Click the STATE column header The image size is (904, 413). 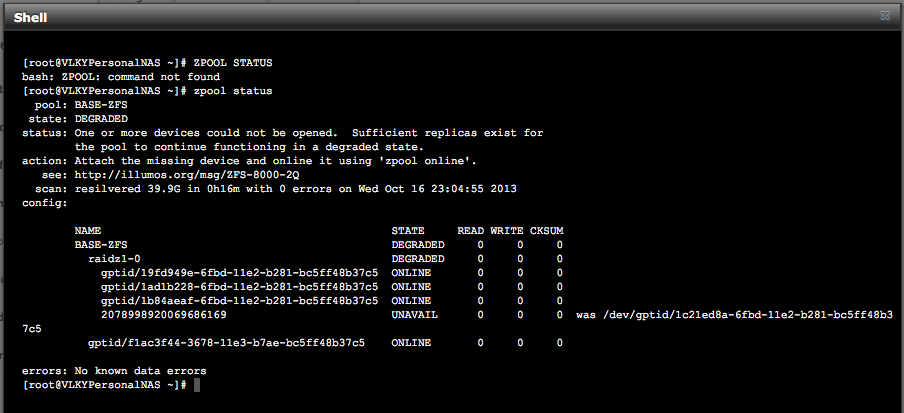click(408, 231)
